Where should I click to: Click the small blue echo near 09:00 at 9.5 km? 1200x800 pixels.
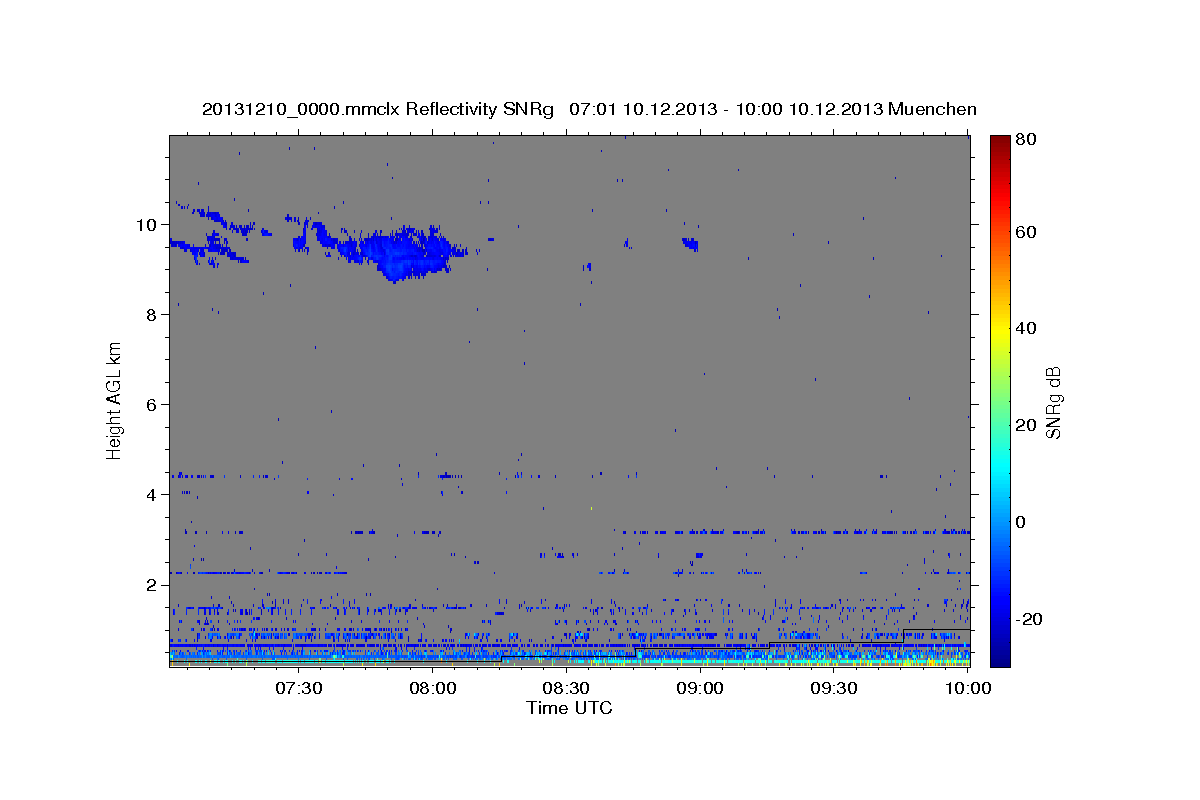pyautogui.click(x=690, y=243)
